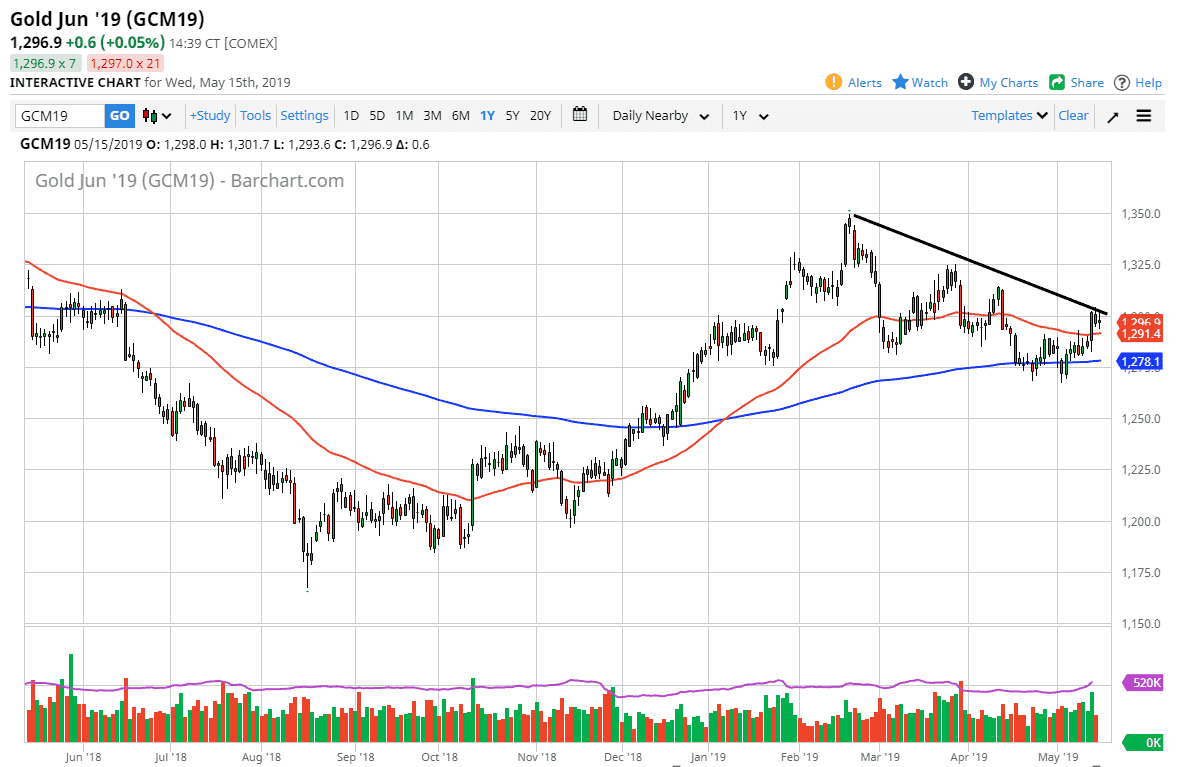Open the calendar date picker icon
Screen dimensions: 1177x767
(579, 115)
